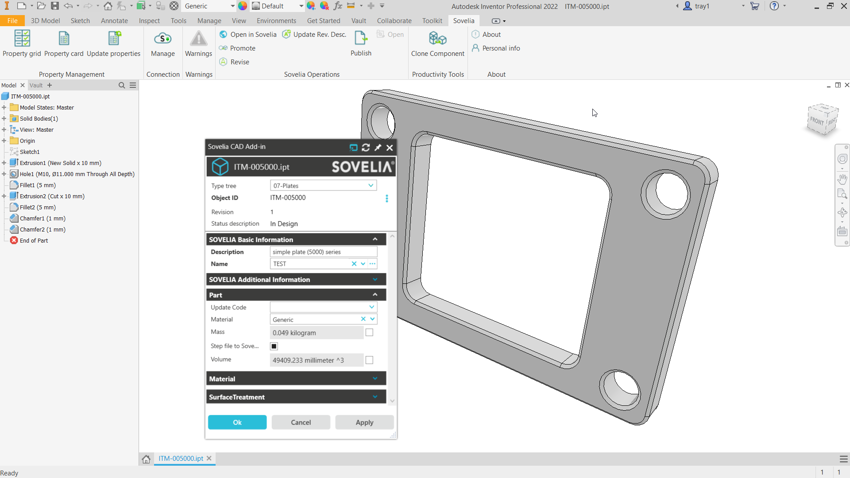Screen dimensions: 850x478
Task: Toggle Step file to Sovelia checkbox
Action: tap(274, 346)
